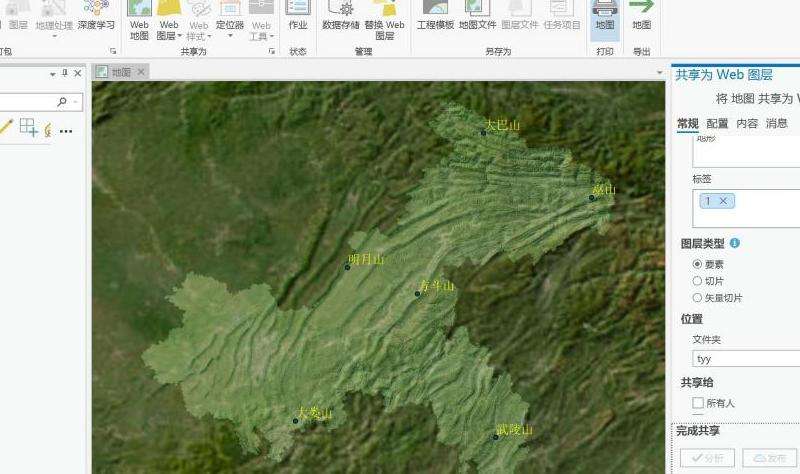Screen dimensions: 800x474
Task: Click the left pane search field
Action: [40, 102]
